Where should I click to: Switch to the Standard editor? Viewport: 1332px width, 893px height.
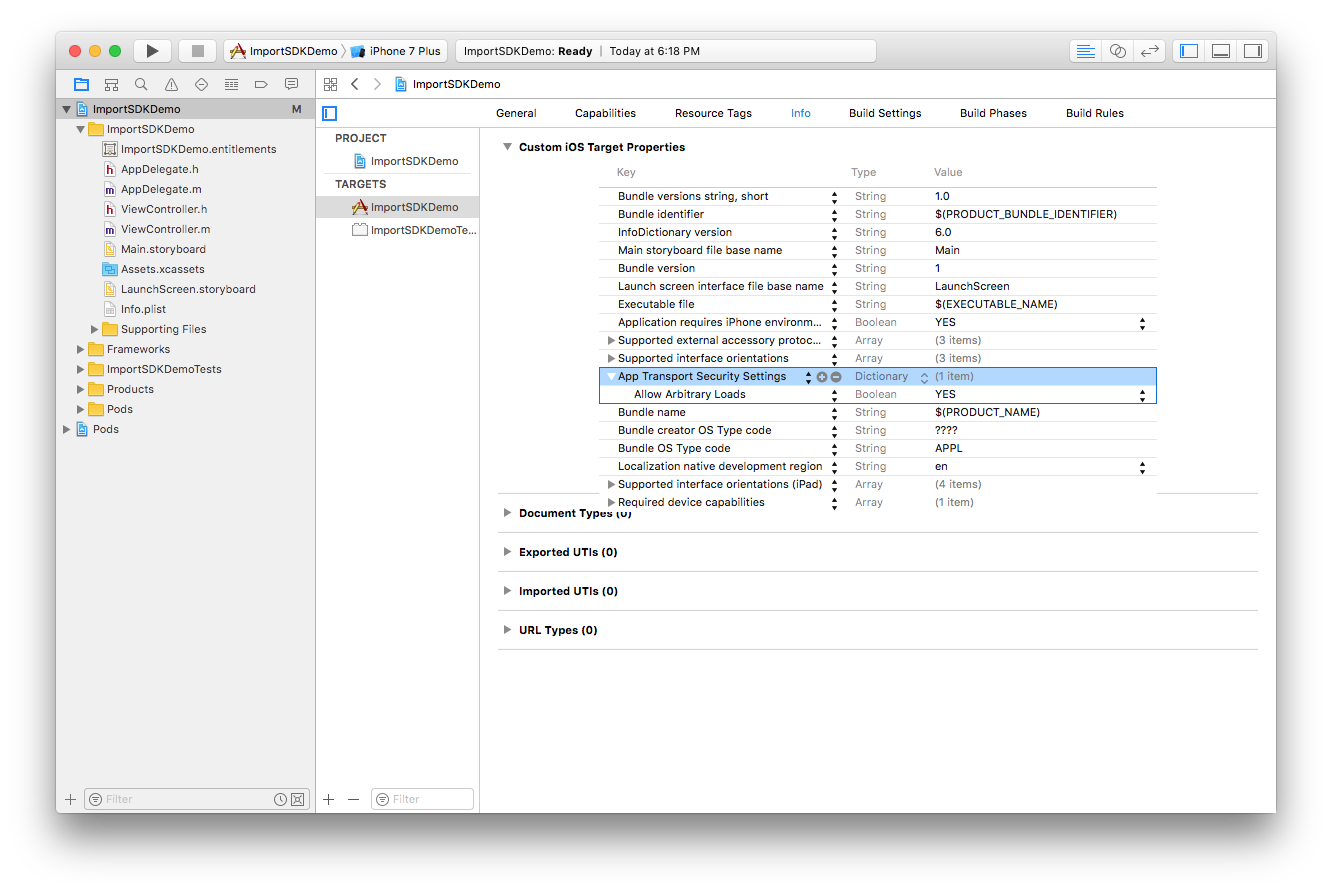1086,51
